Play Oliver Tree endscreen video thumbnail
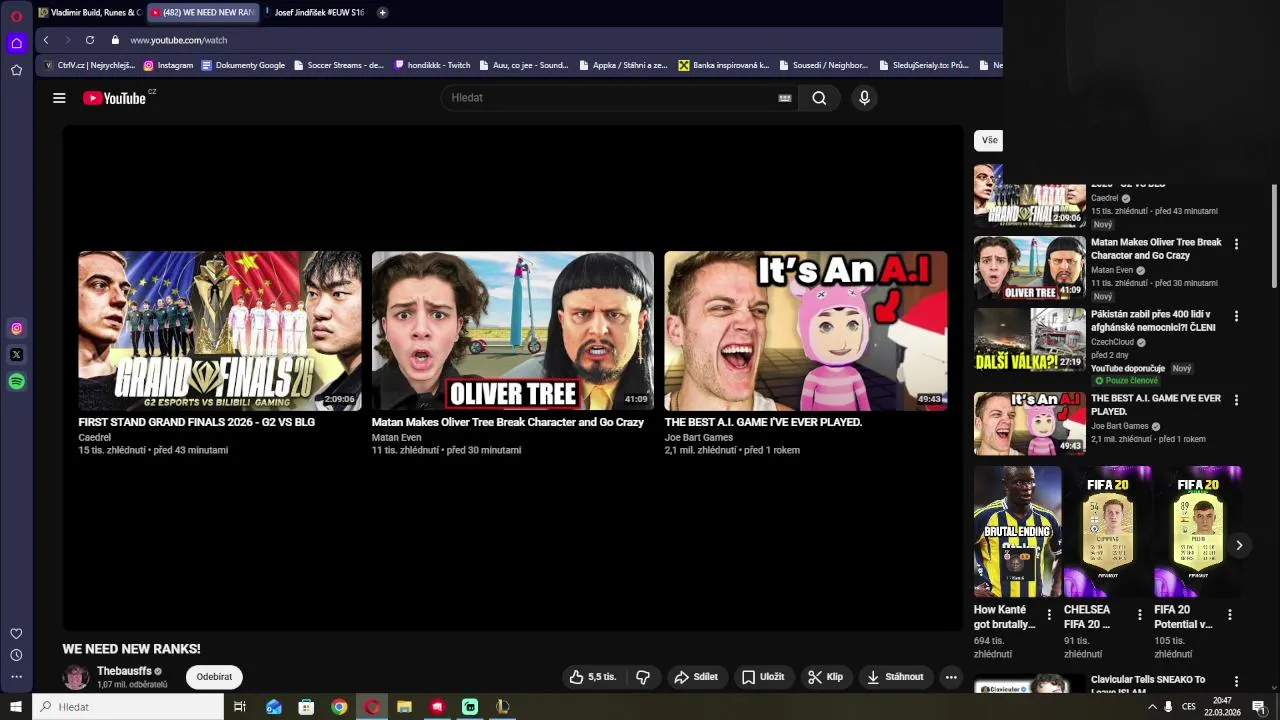 (x=513, y=330)
